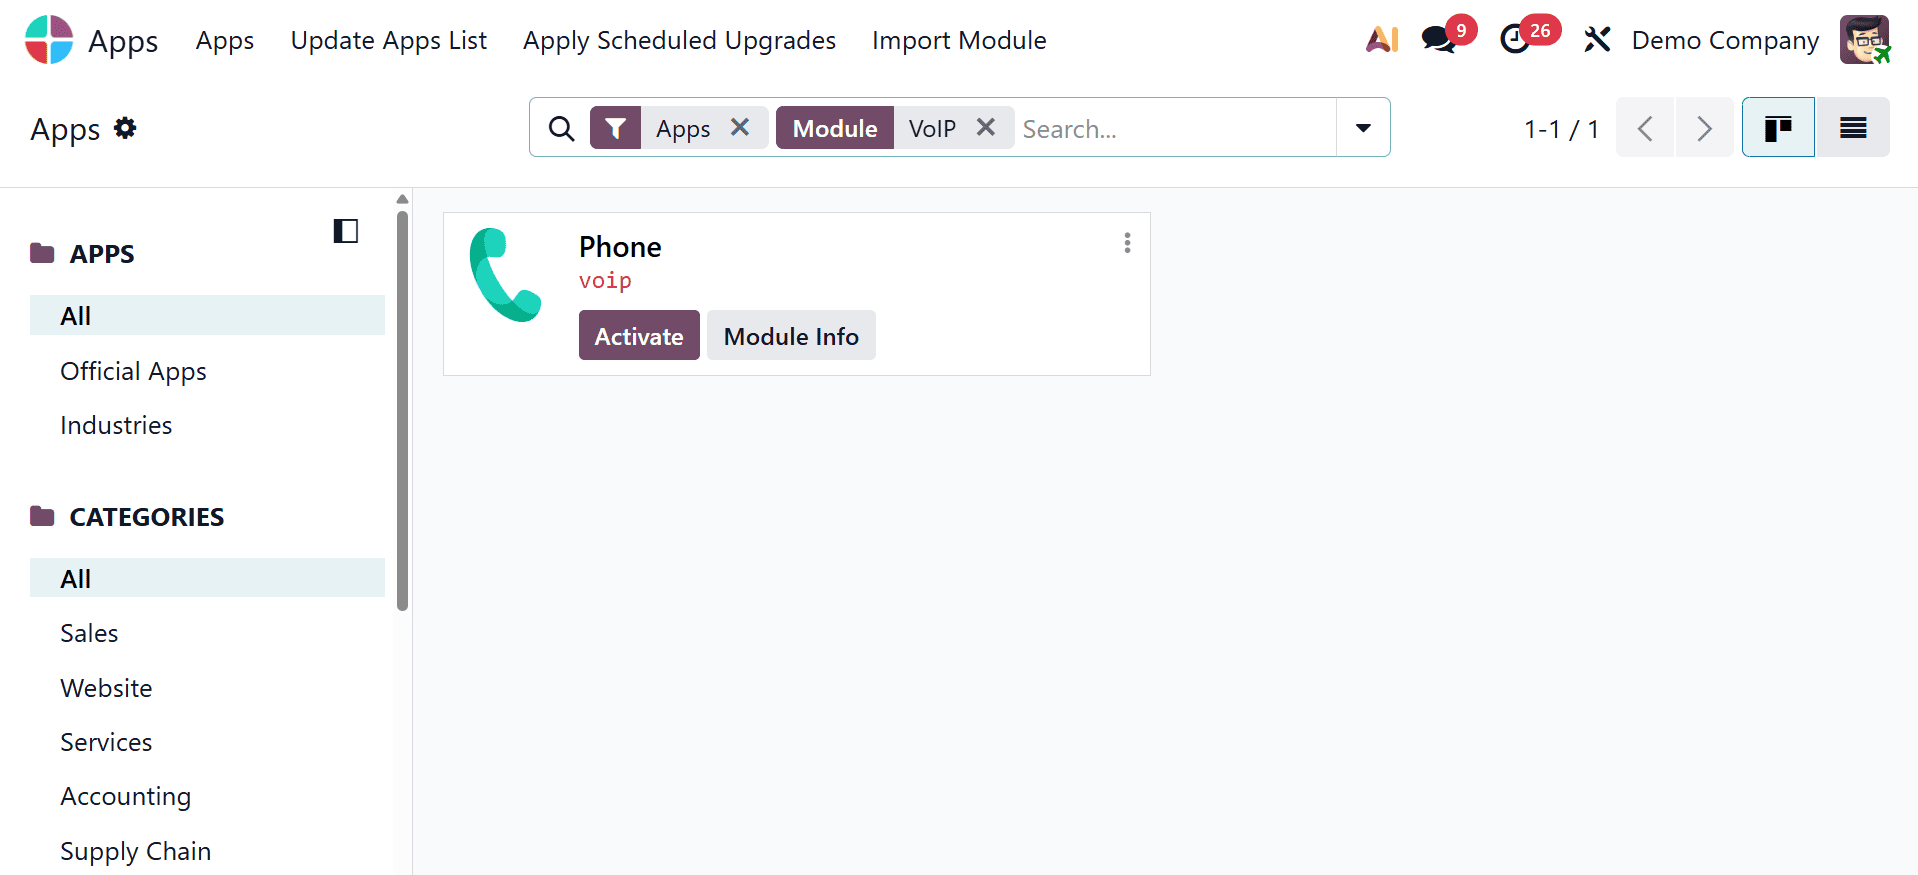
Task: Open the activities clock icon
Action: click(x=1516, y=40)
